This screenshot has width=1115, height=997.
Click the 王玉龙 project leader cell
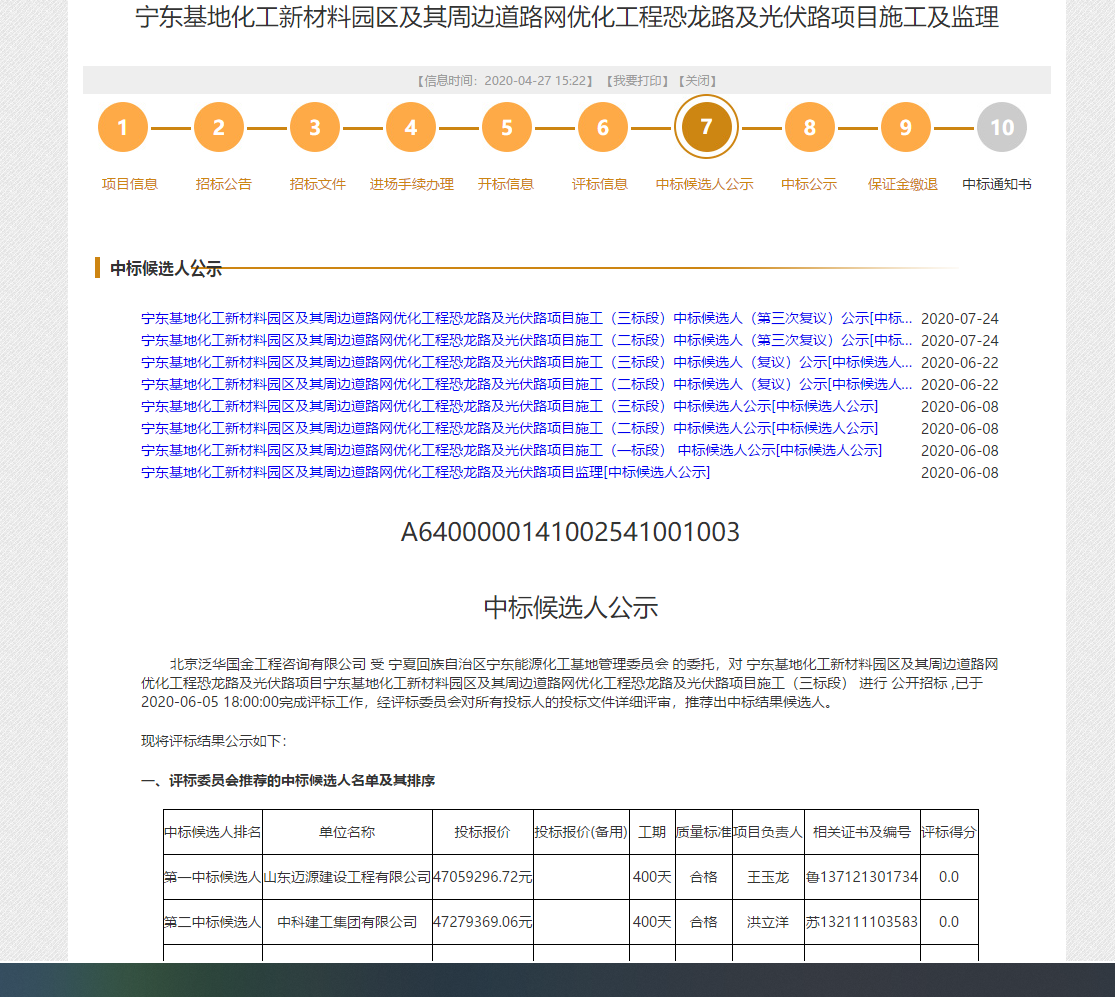coord(768,877)
